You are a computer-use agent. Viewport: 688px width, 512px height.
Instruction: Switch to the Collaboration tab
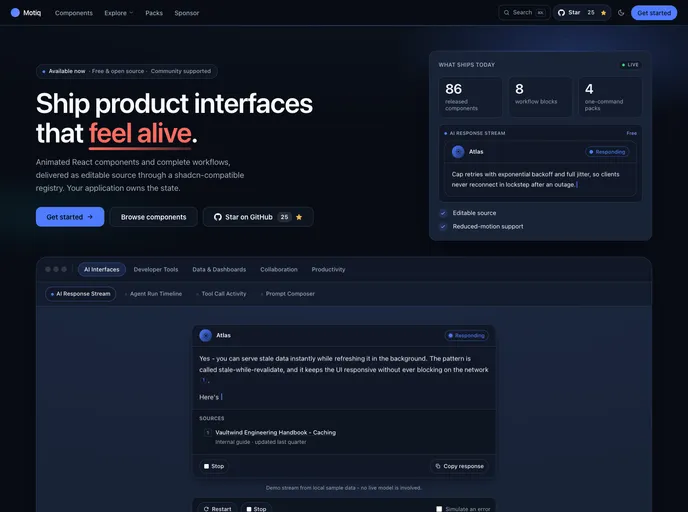[279, 269]
